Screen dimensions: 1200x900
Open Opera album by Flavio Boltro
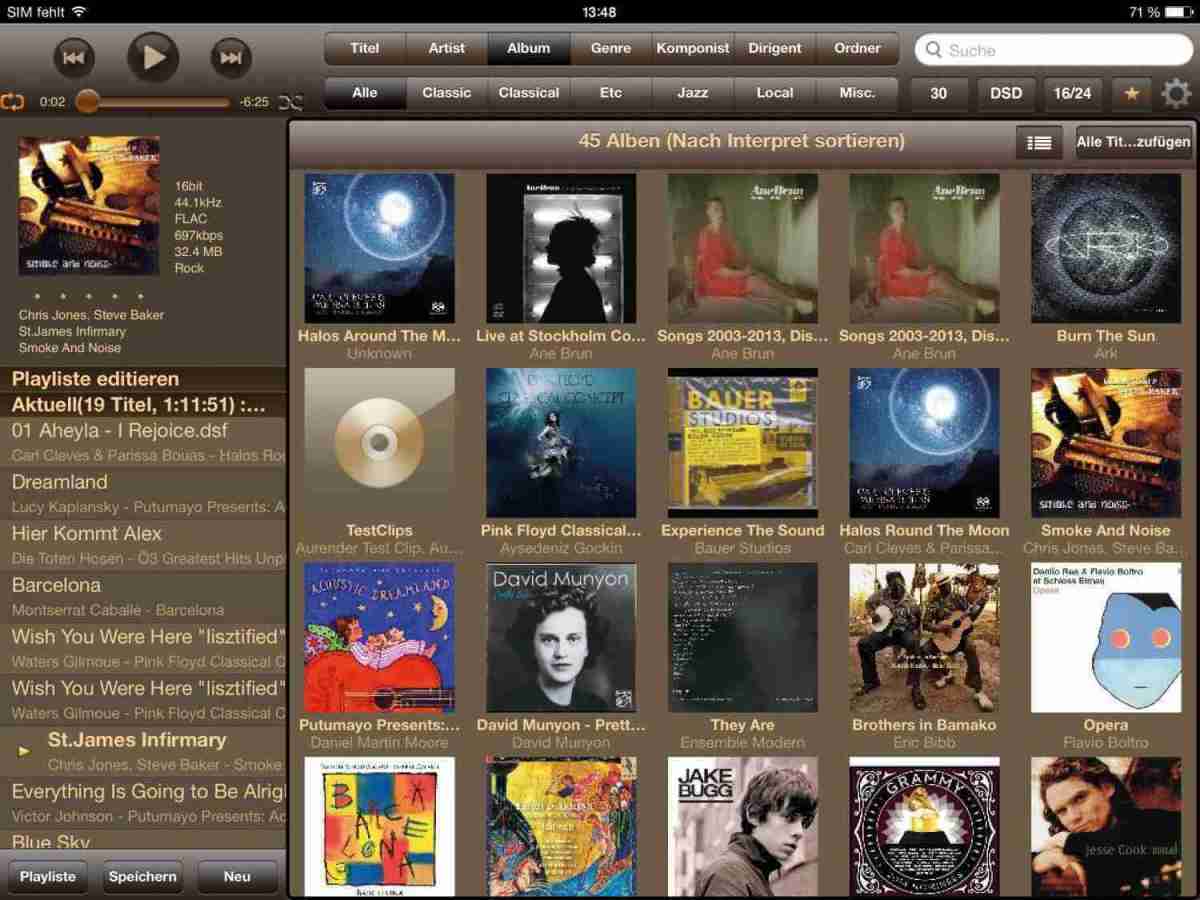[1106, 637]
